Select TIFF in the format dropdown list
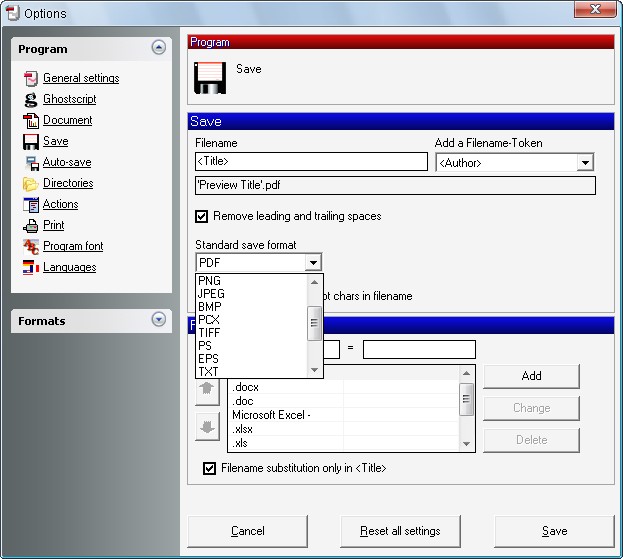The width and height of the screenshot is (623, 559). 210,333
